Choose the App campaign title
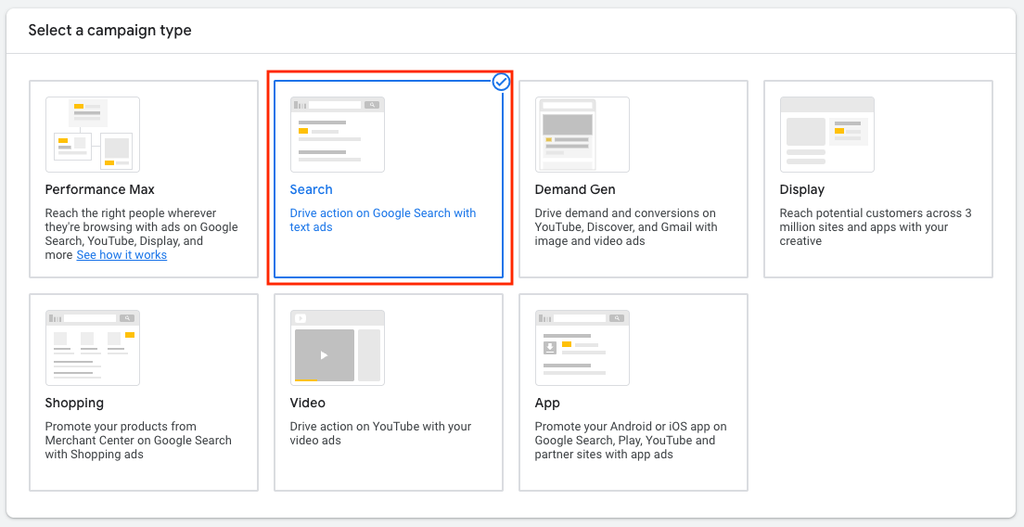Screen dimensions: 1024x527 click(x=547, y=403)
